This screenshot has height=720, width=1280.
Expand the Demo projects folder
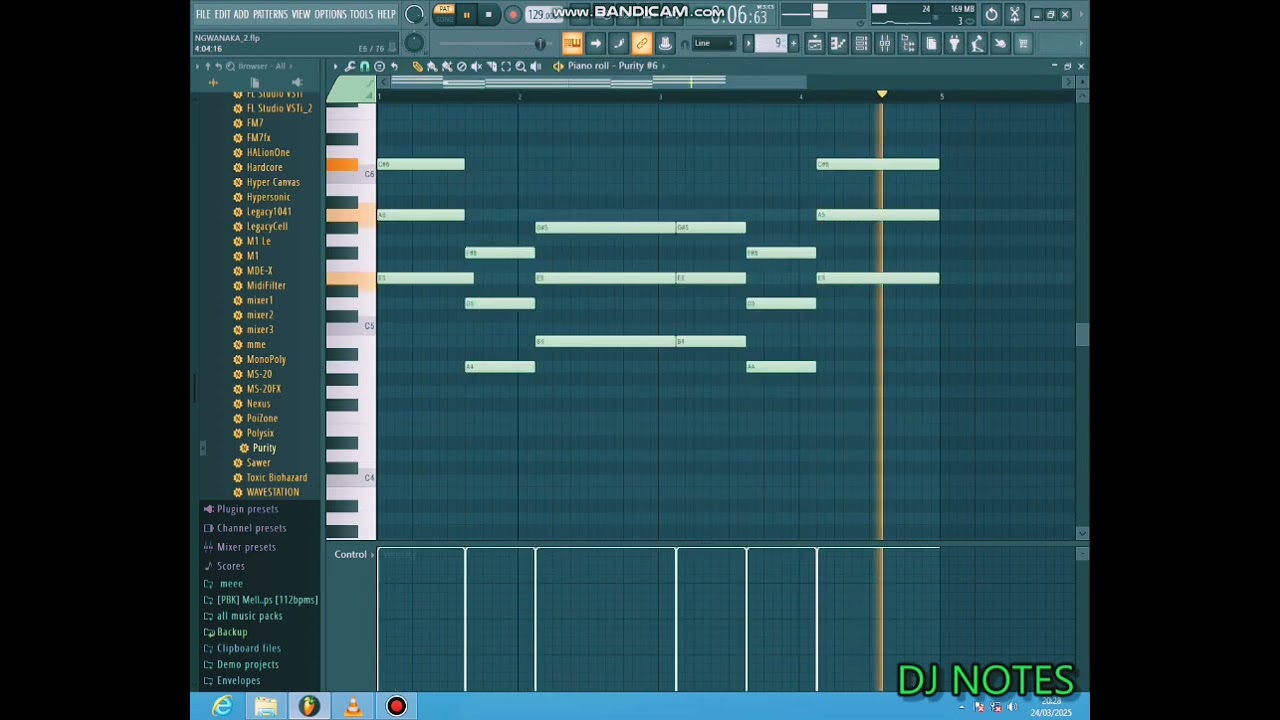pos(247,664)
